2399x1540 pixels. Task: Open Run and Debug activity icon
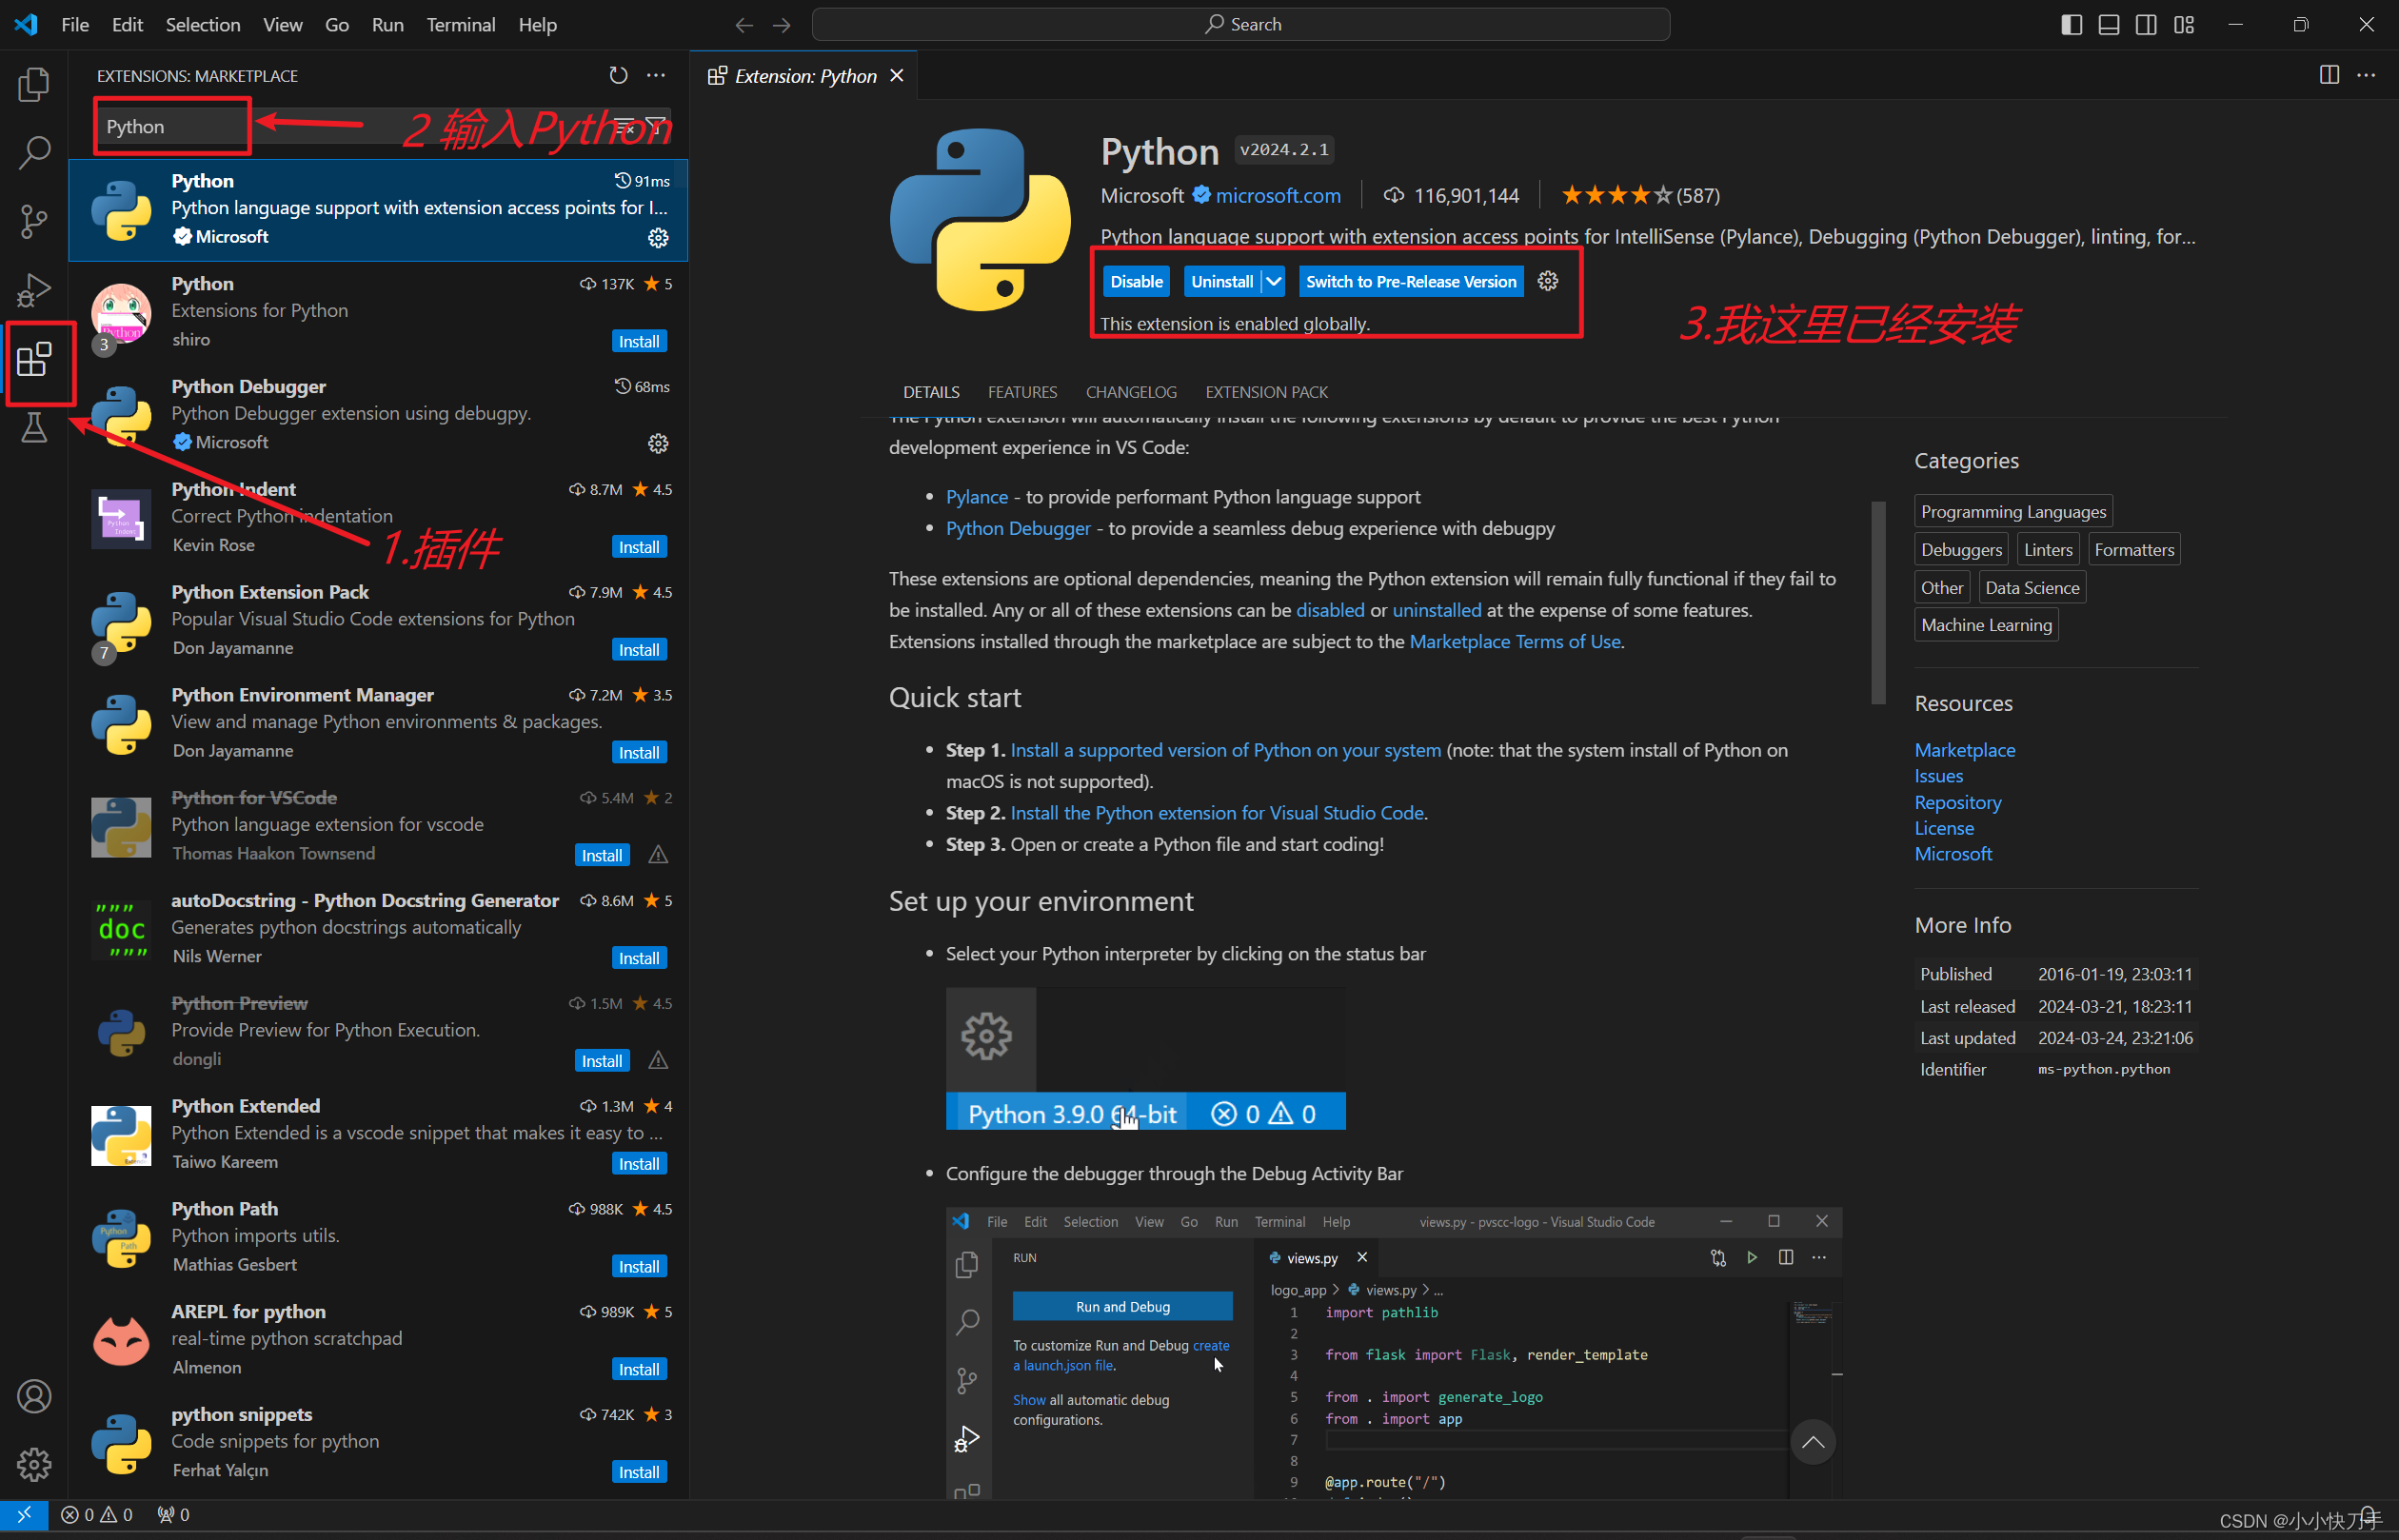(x=34, y=290)
